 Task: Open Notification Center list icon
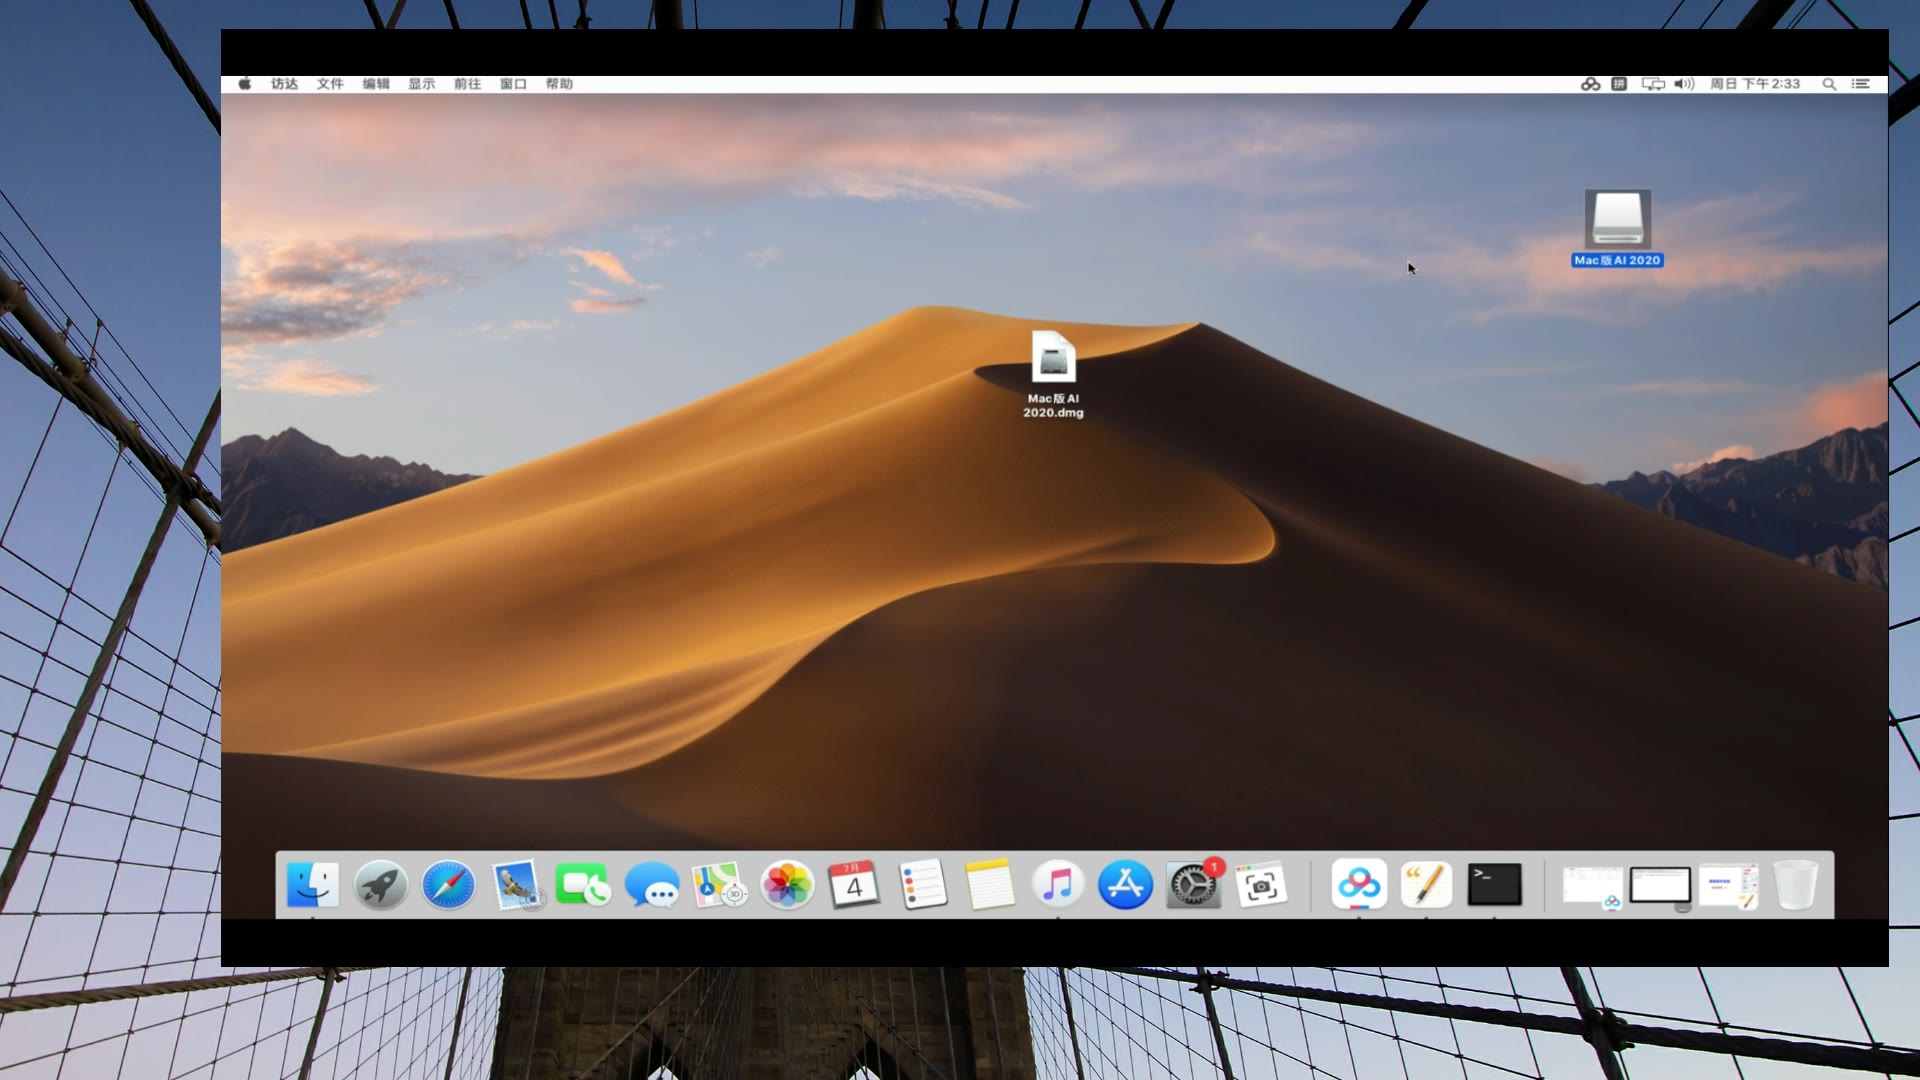click(x=1860, y=84)
